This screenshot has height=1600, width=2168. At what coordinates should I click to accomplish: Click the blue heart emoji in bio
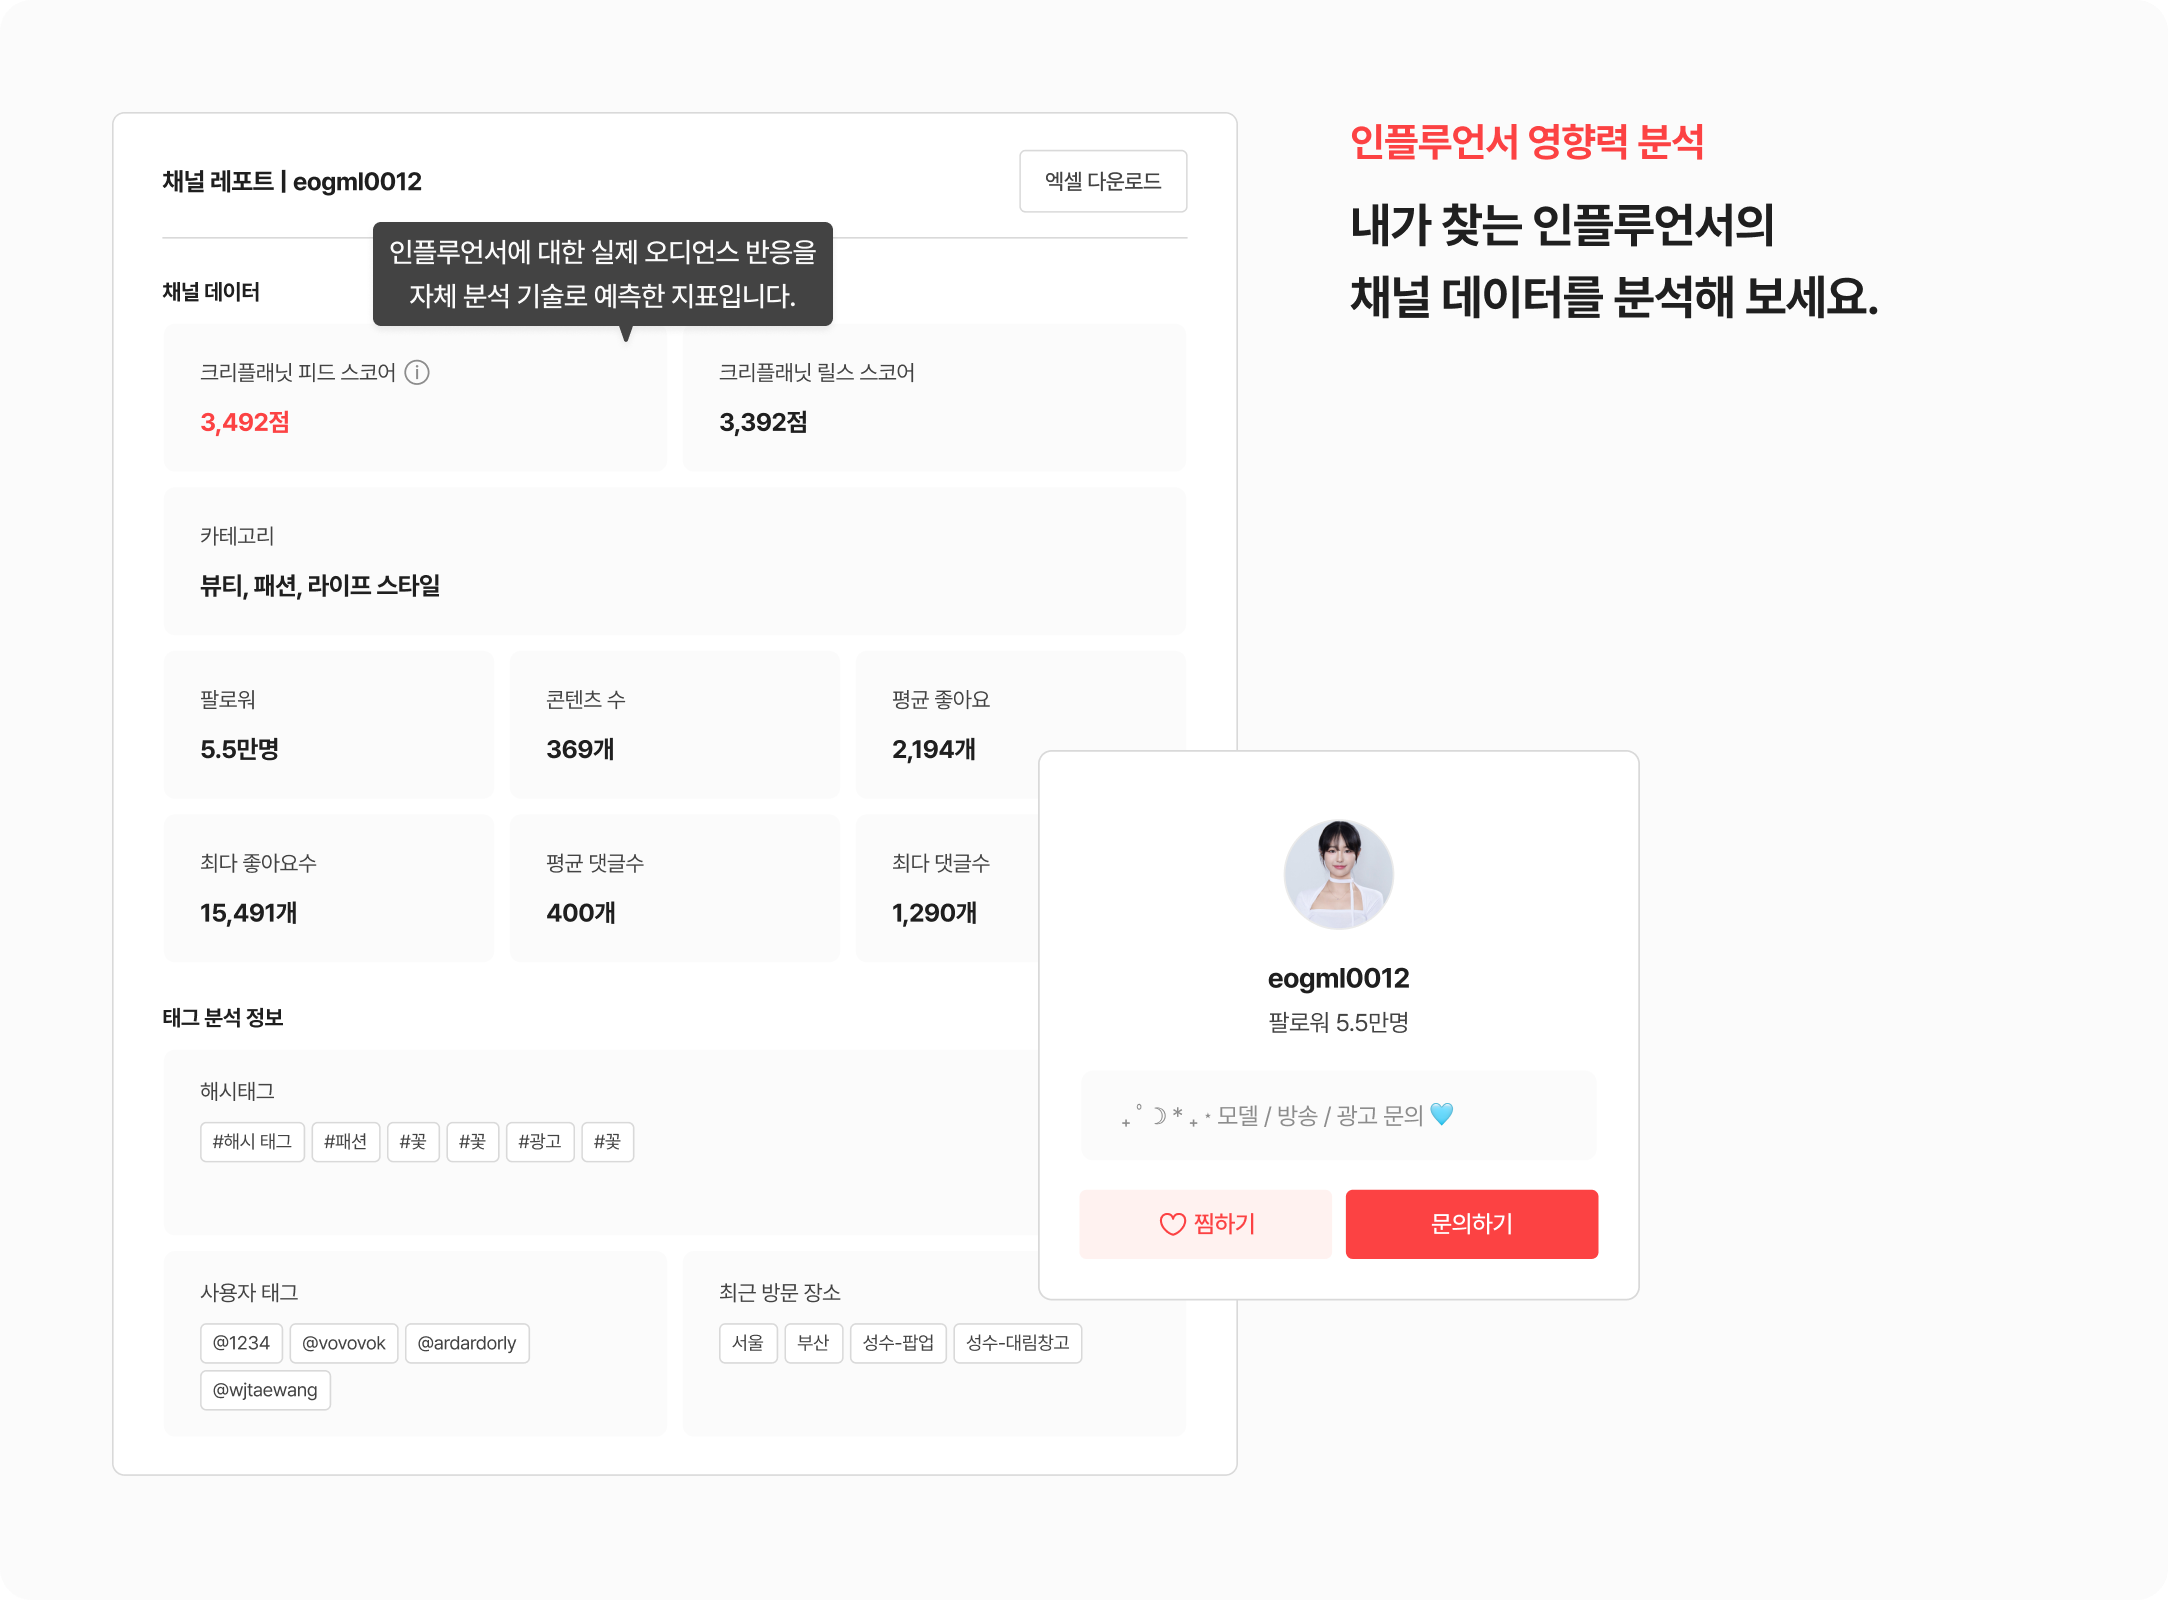1441,1114
